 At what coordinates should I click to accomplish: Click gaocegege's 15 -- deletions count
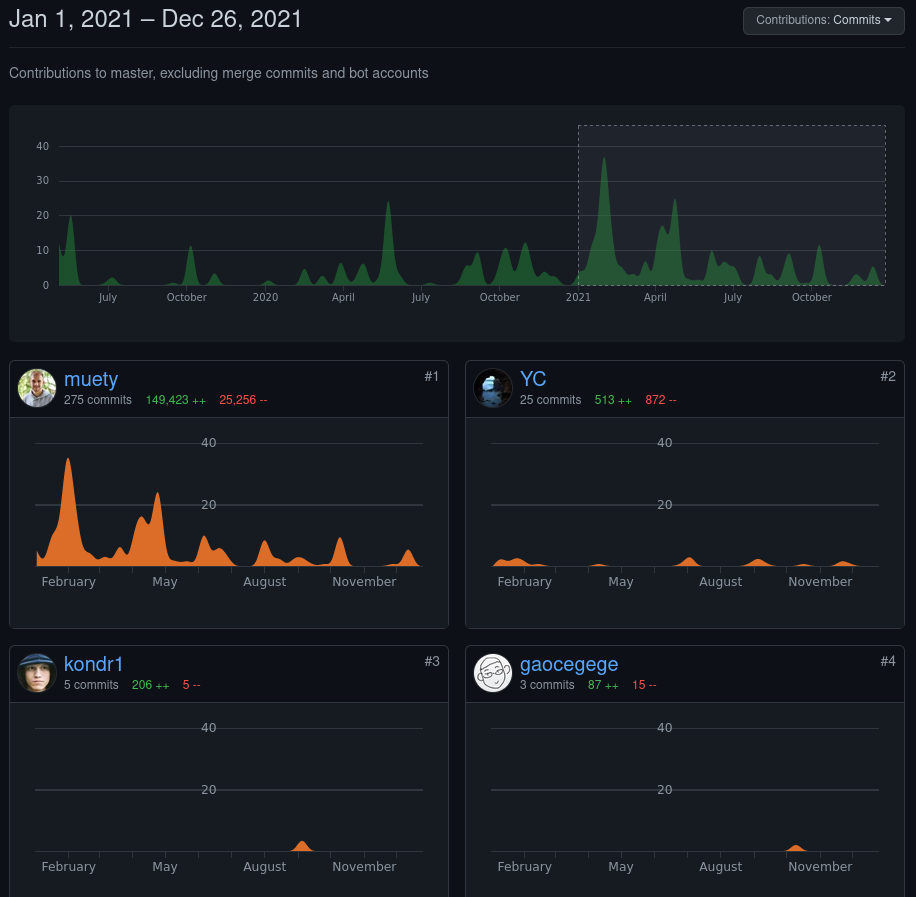coord(644,685)
